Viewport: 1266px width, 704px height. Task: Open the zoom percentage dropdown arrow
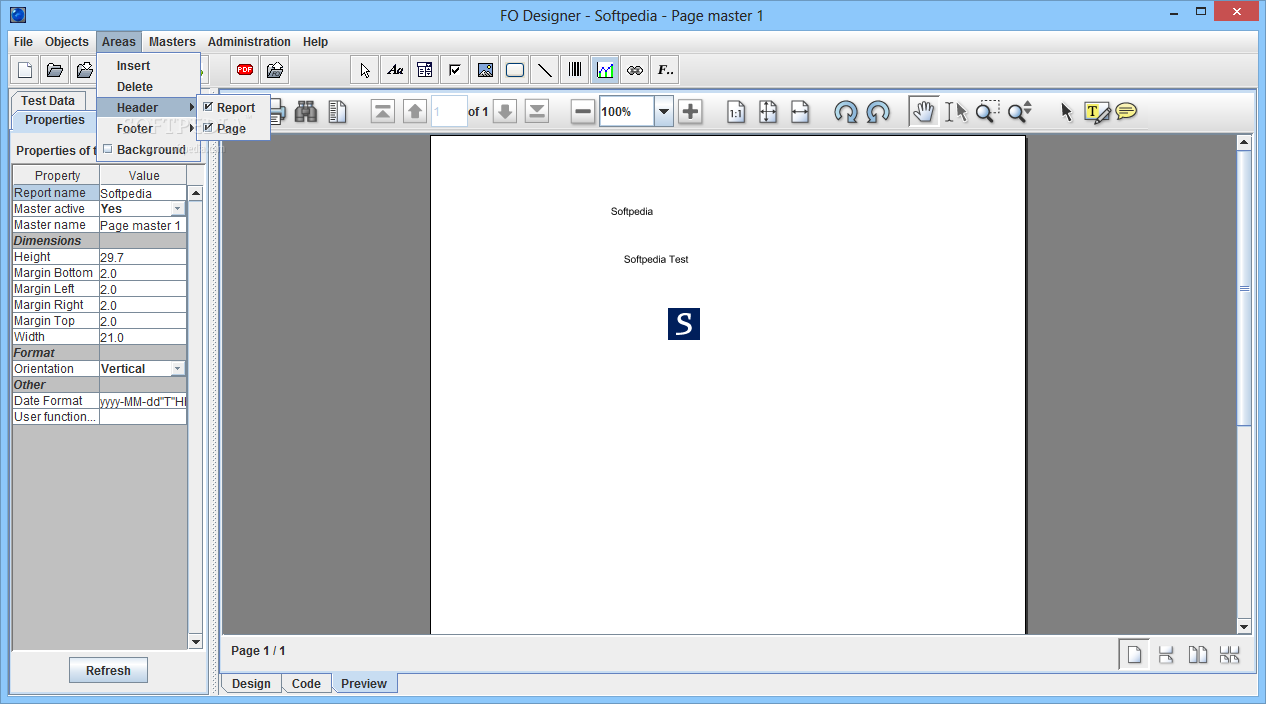coord(664,112)
